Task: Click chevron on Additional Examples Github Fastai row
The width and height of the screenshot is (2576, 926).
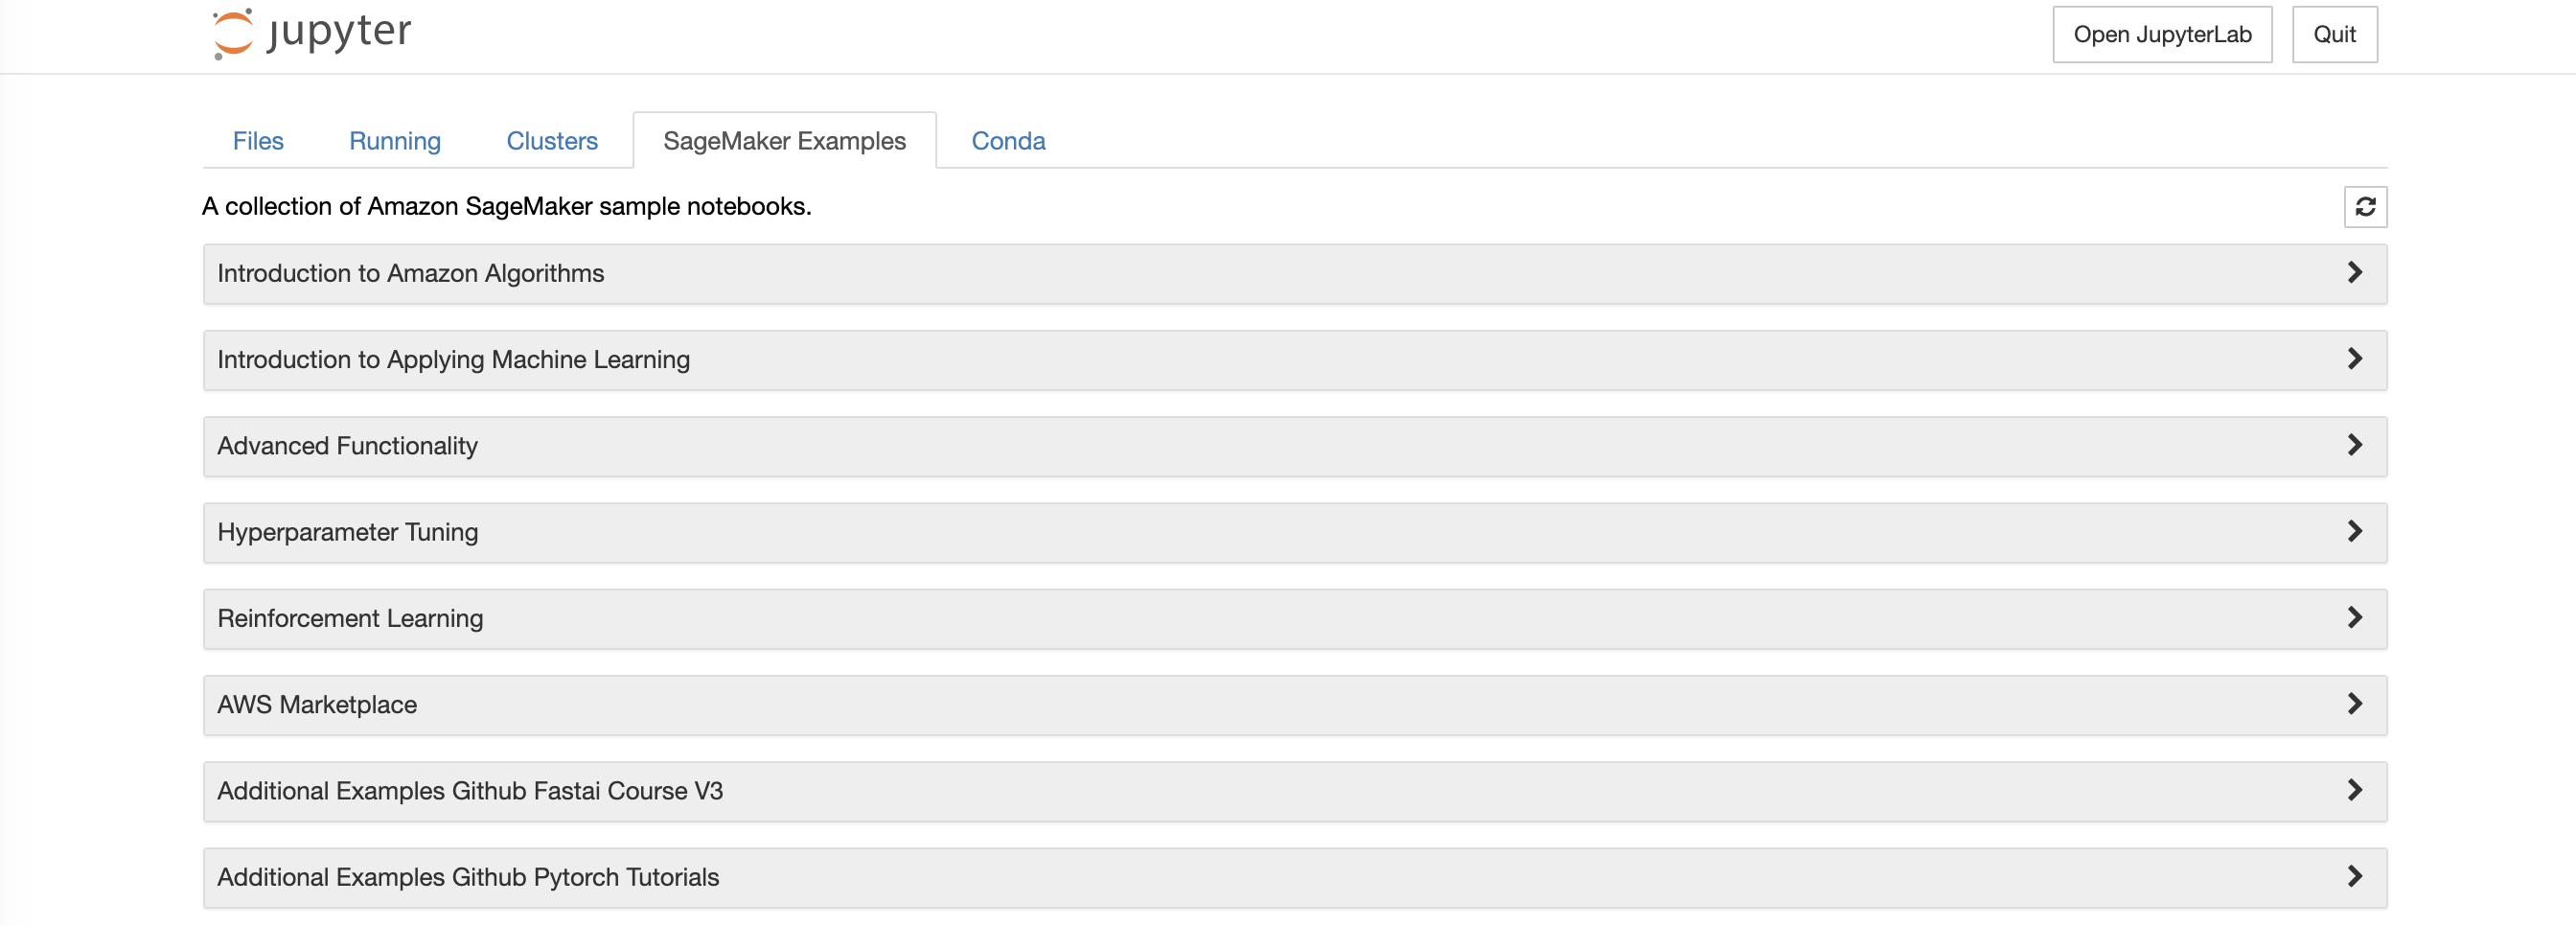Action: pyautogui.click(x=2354, y=790)
